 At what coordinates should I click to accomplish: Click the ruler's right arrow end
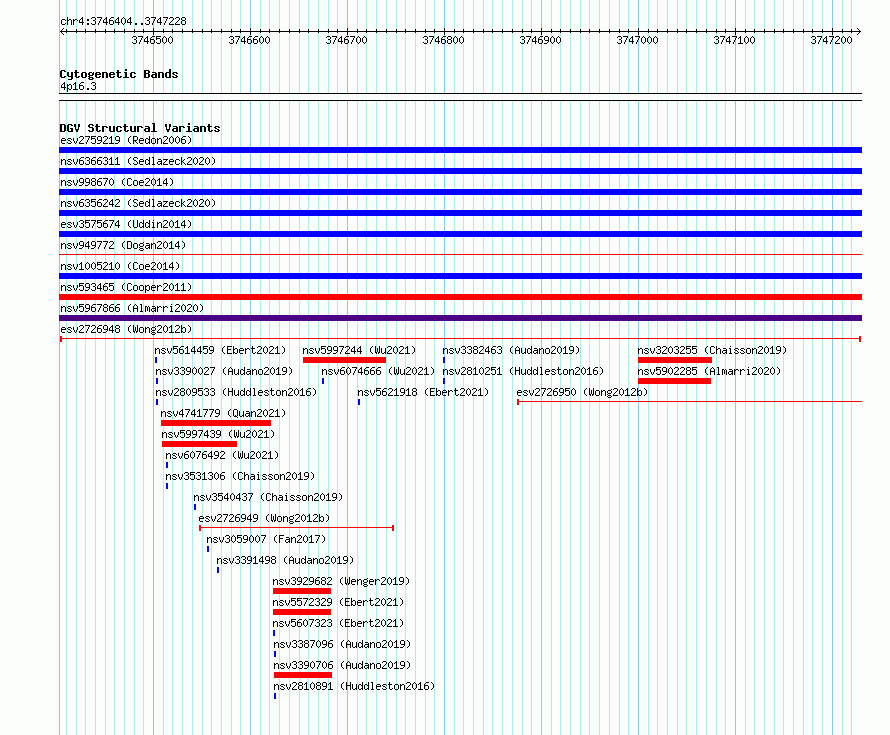click(x=859, y=31)
